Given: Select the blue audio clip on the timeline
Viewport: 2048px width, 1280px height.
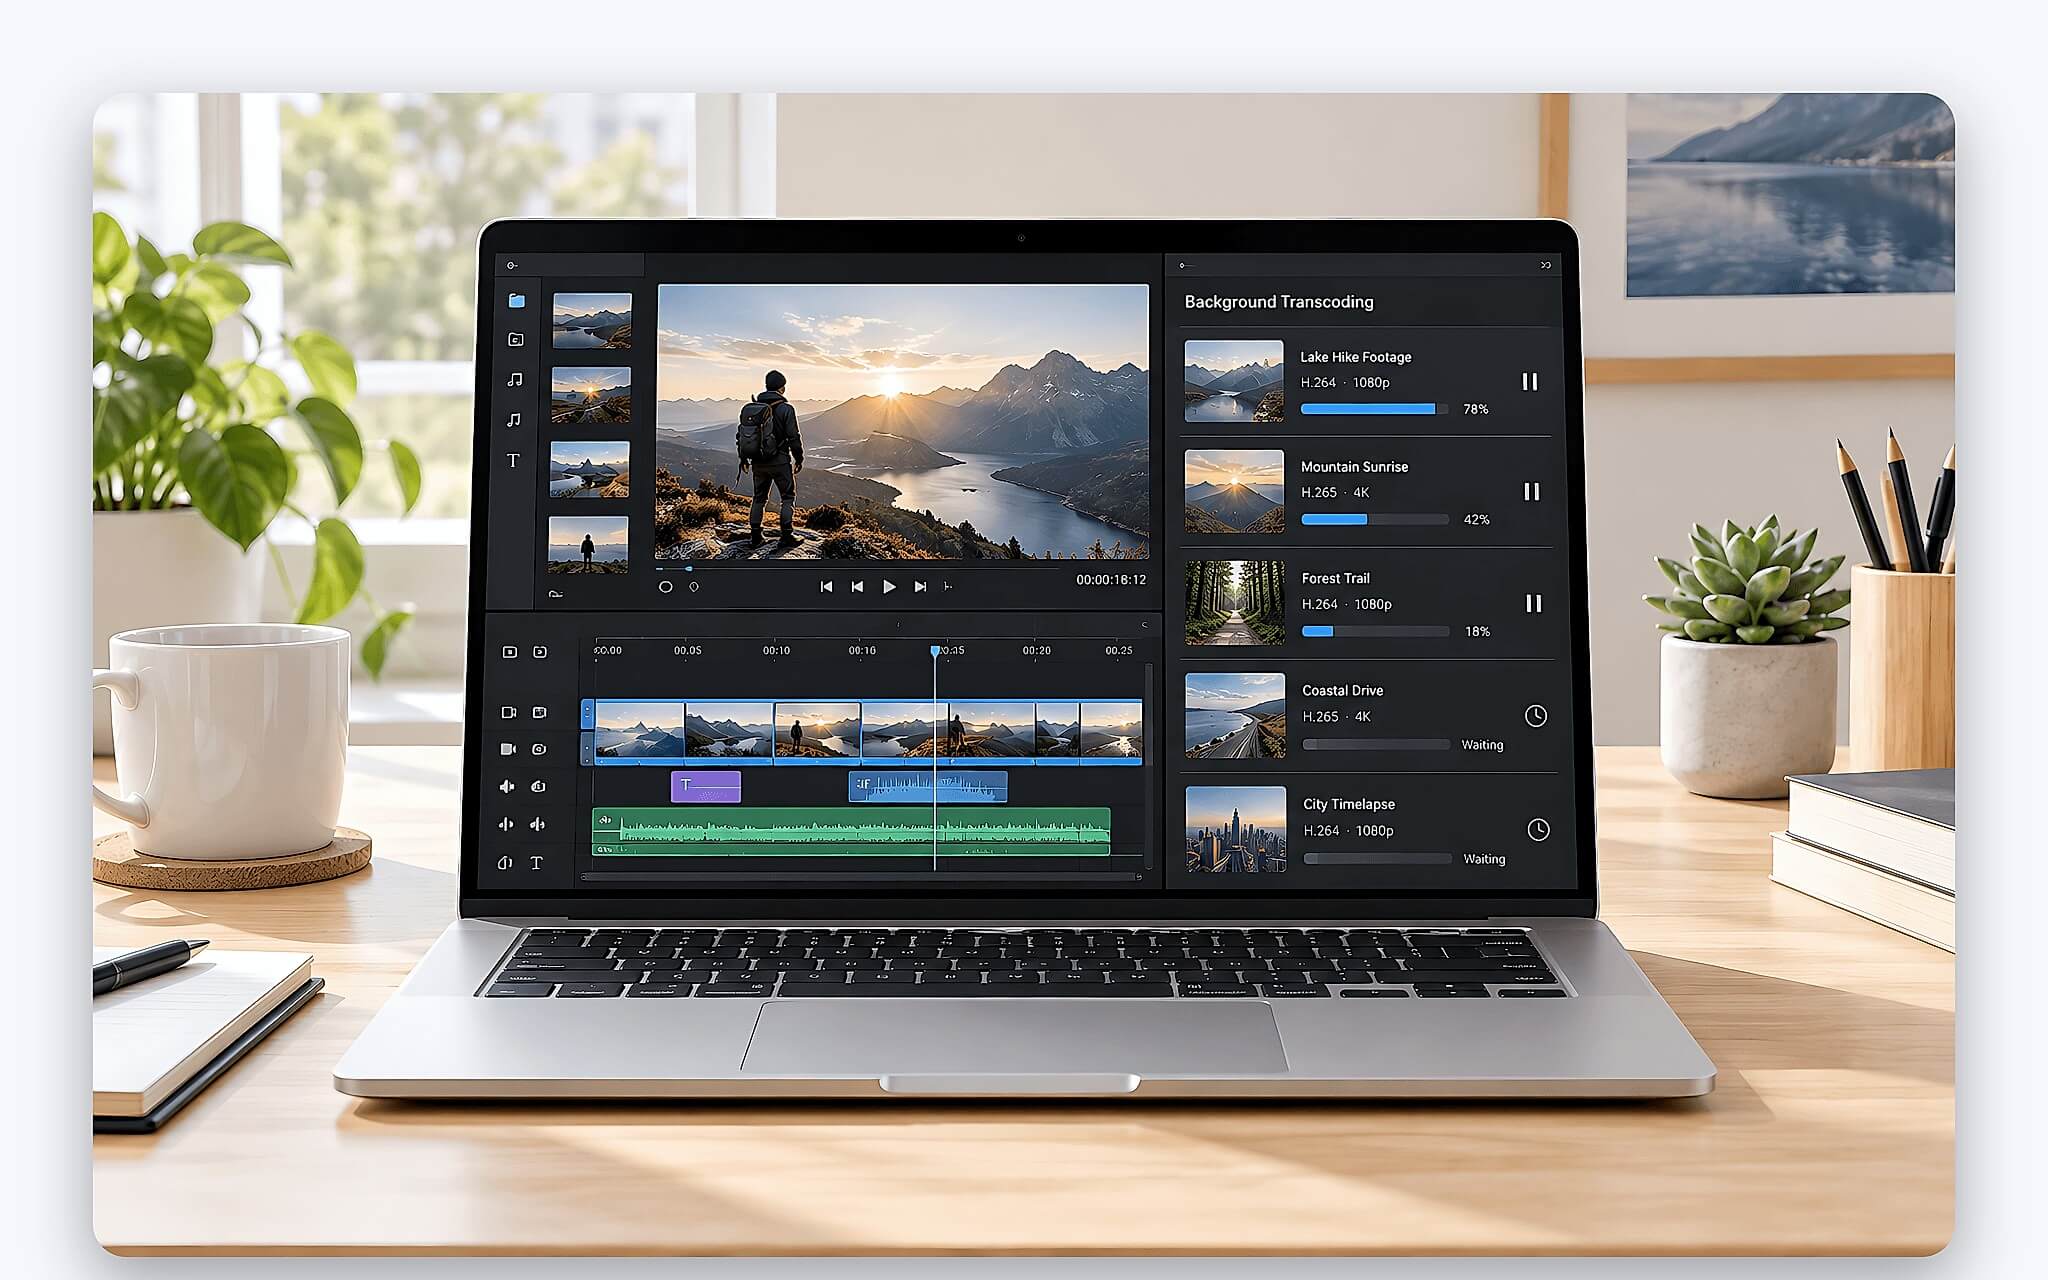Looking at the screenshot, I should [x=928, y=787].
